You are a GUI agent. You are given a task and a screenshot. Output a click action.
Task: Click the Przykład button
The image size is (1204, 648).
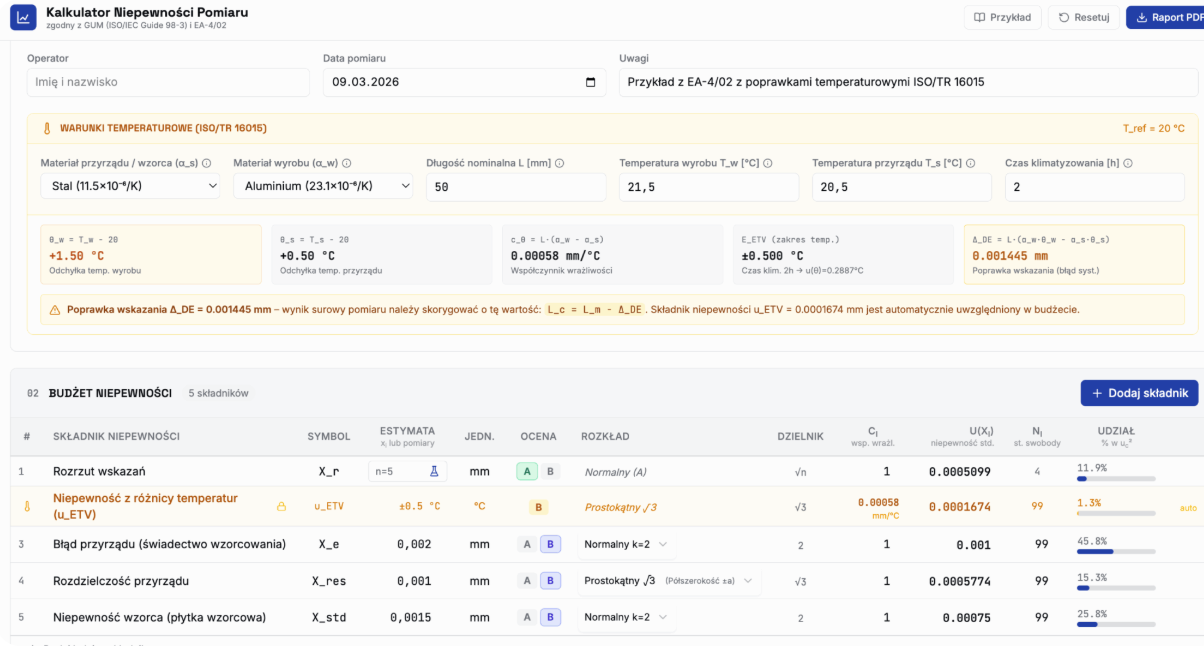1003,17
